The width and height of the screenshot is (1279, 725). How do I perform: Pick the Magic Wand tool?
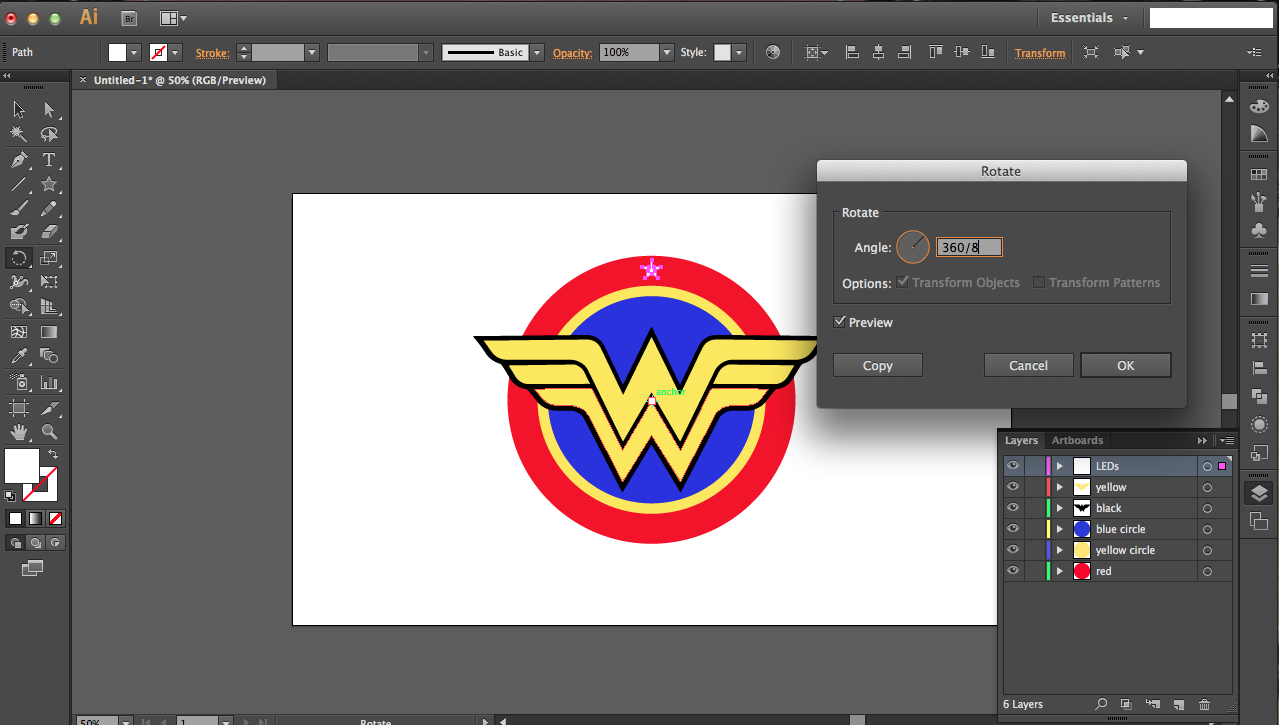[19, 134]
